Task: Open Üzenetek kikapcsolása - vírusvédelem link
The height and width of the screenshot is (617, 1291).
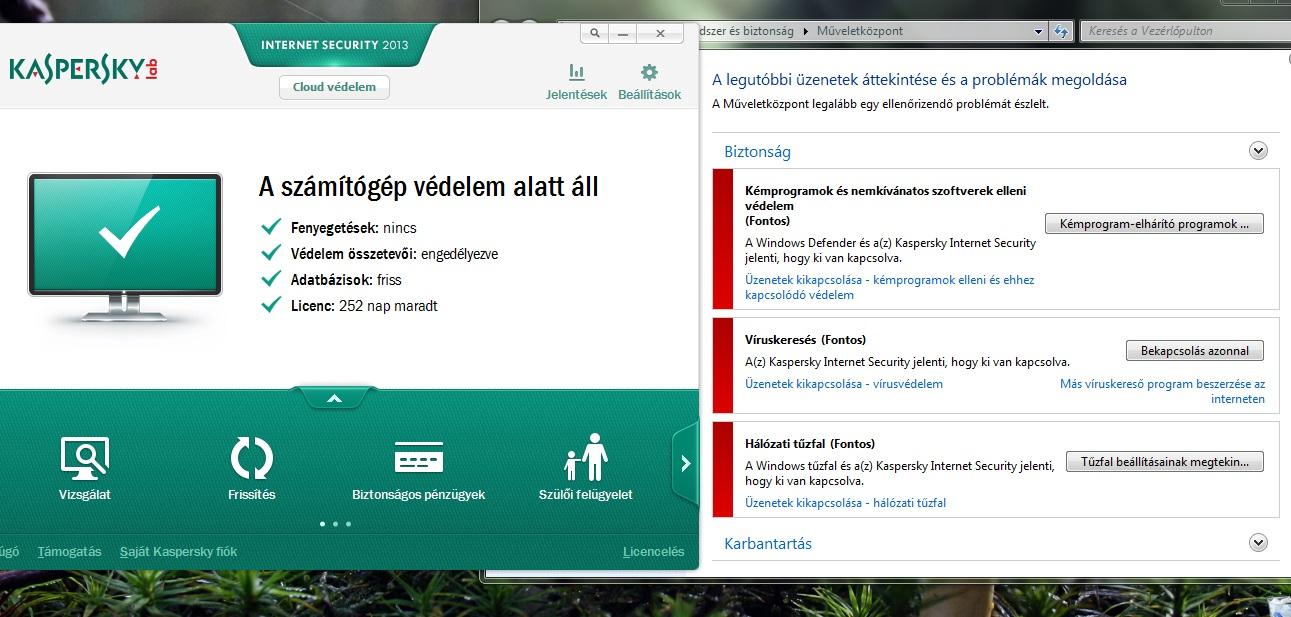Action: [x=844, y=383]
